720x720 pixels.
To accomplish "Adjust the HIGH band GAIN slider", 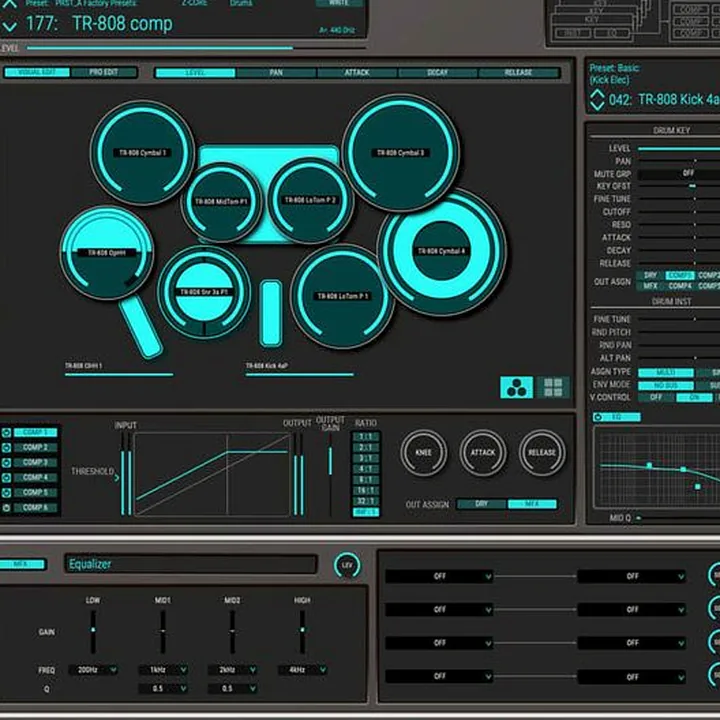I will pos(302,632).
